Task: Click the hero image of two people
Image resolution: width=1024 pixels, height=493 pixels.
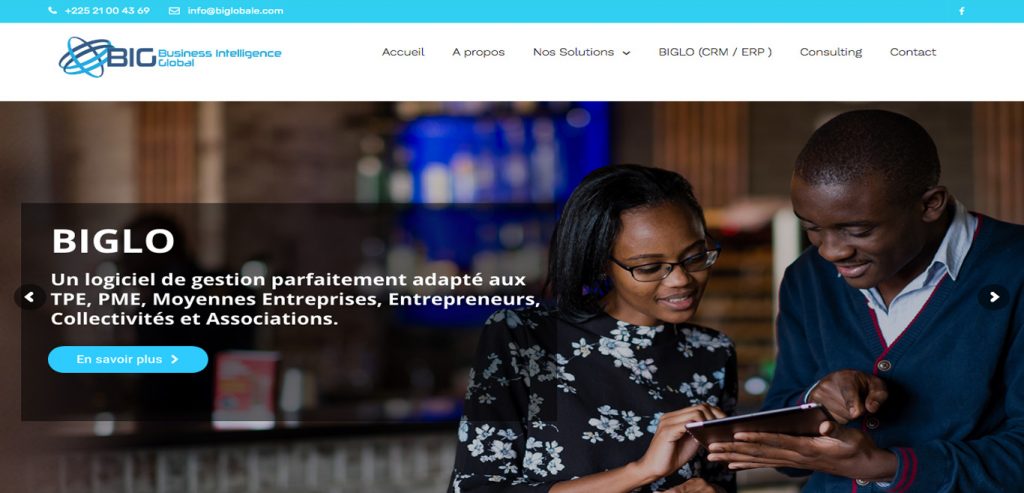Action: [x=738, y=297]
